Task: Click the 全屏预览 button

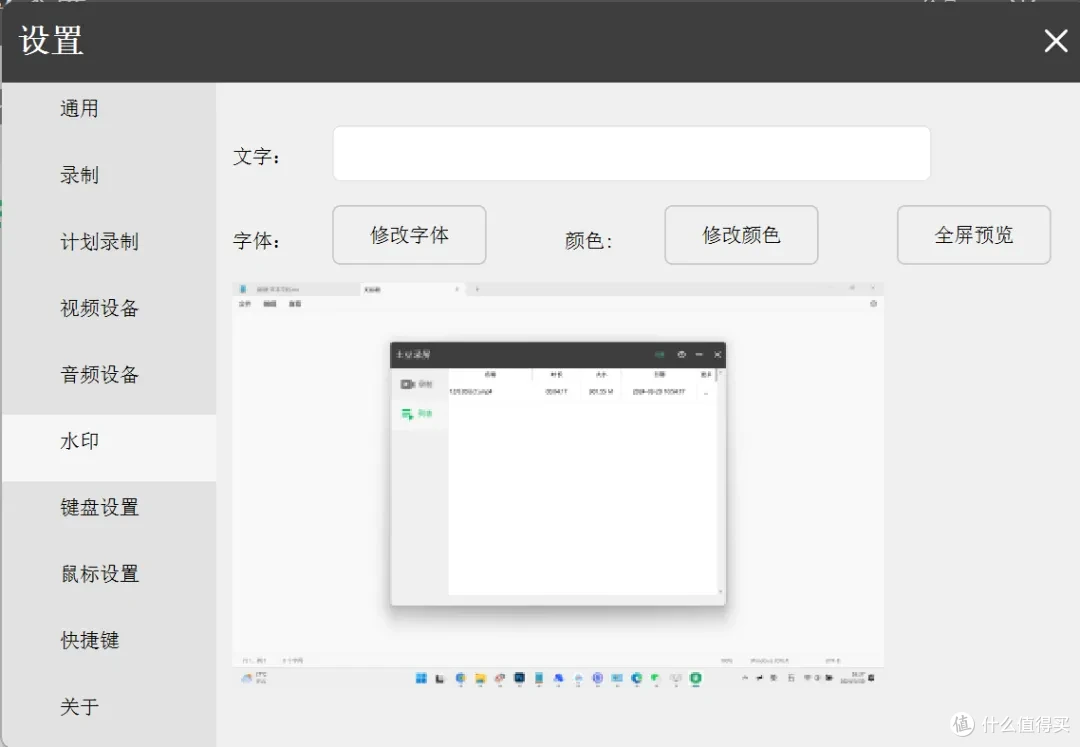Action: 974,235
